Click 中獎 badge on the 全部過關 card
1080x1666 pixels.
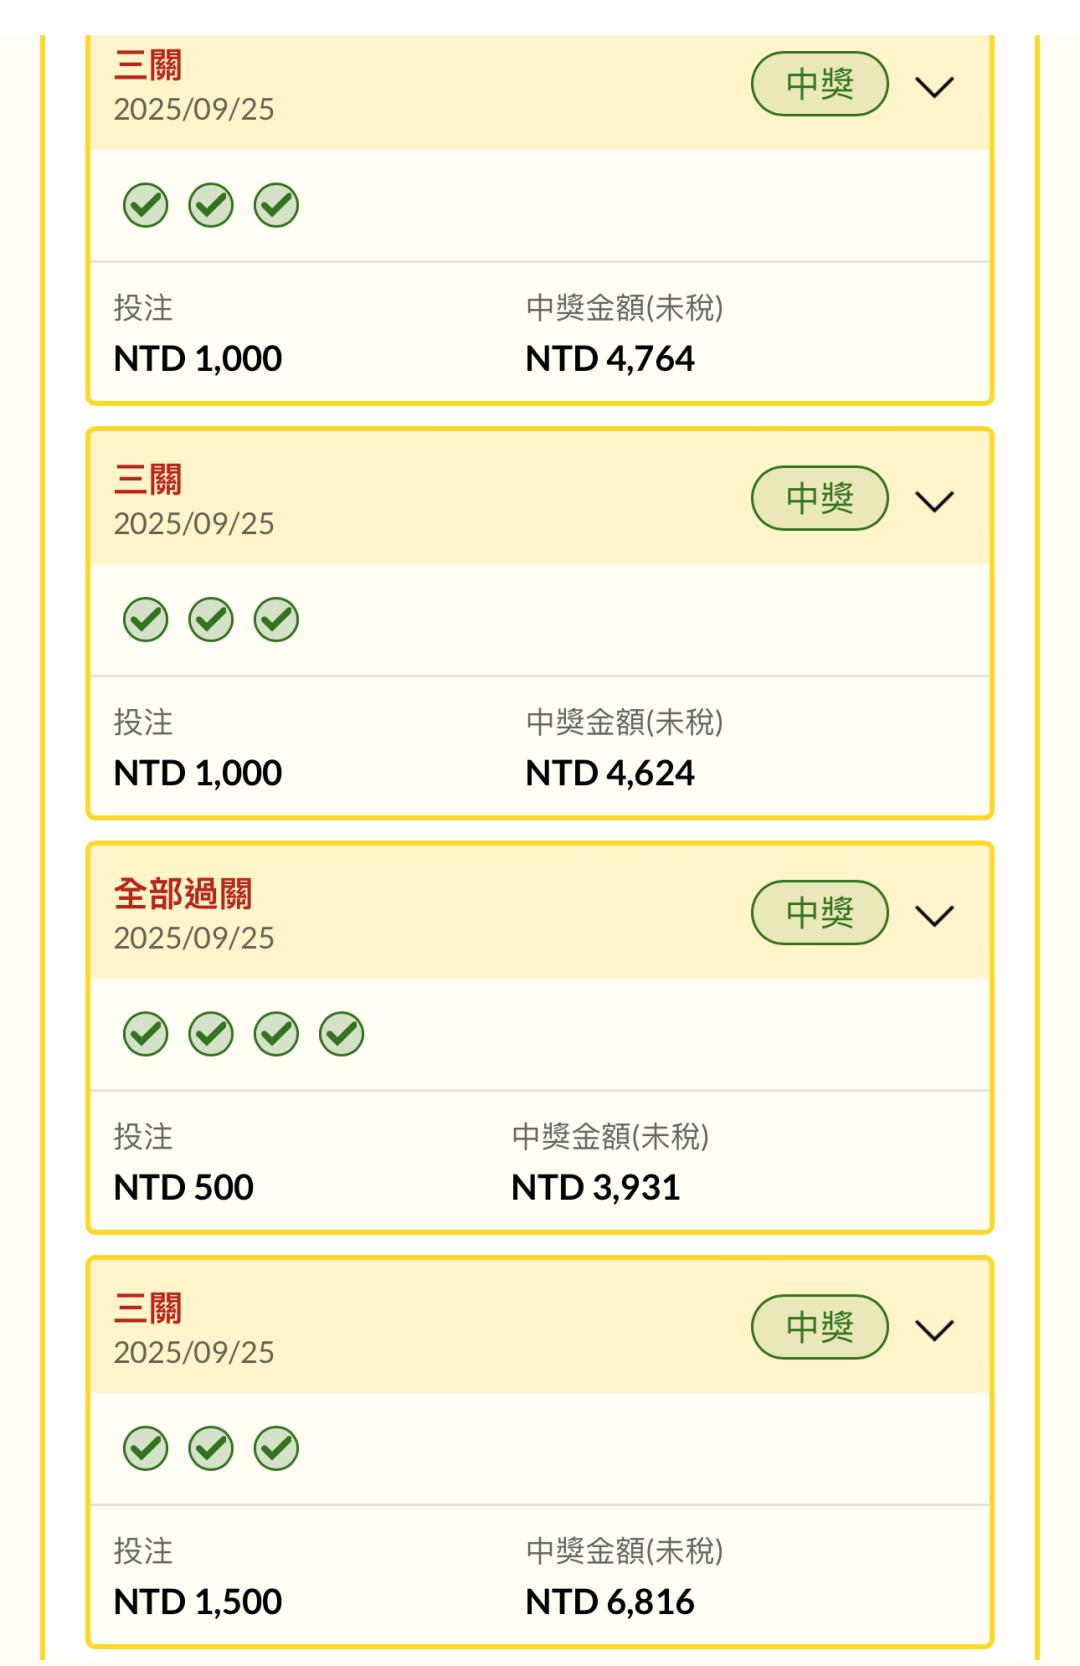[x=819, y=912]
